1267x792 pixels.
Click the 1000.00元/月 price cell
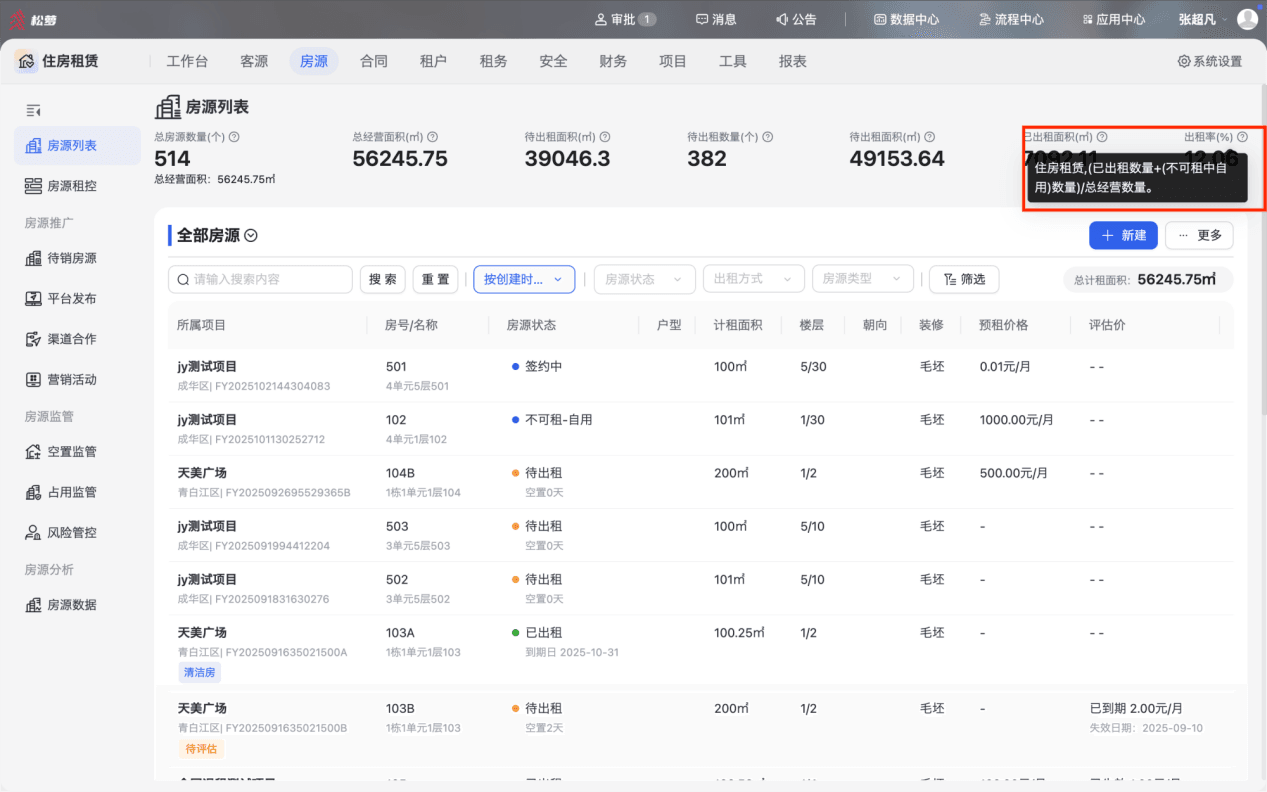click(x=1017, y=420)
